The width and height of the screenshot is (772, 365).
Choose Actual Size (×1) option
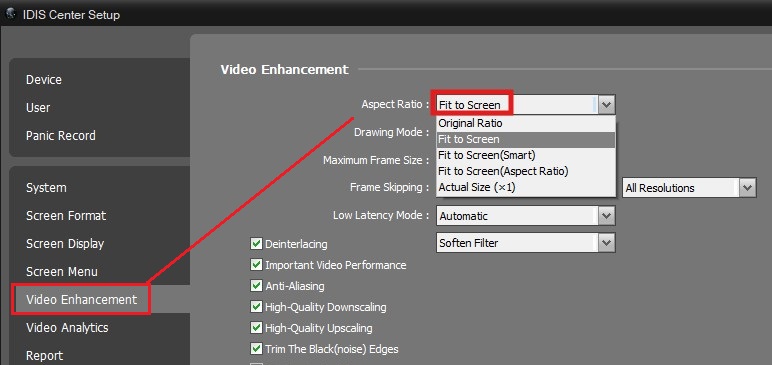click(526, 188)
